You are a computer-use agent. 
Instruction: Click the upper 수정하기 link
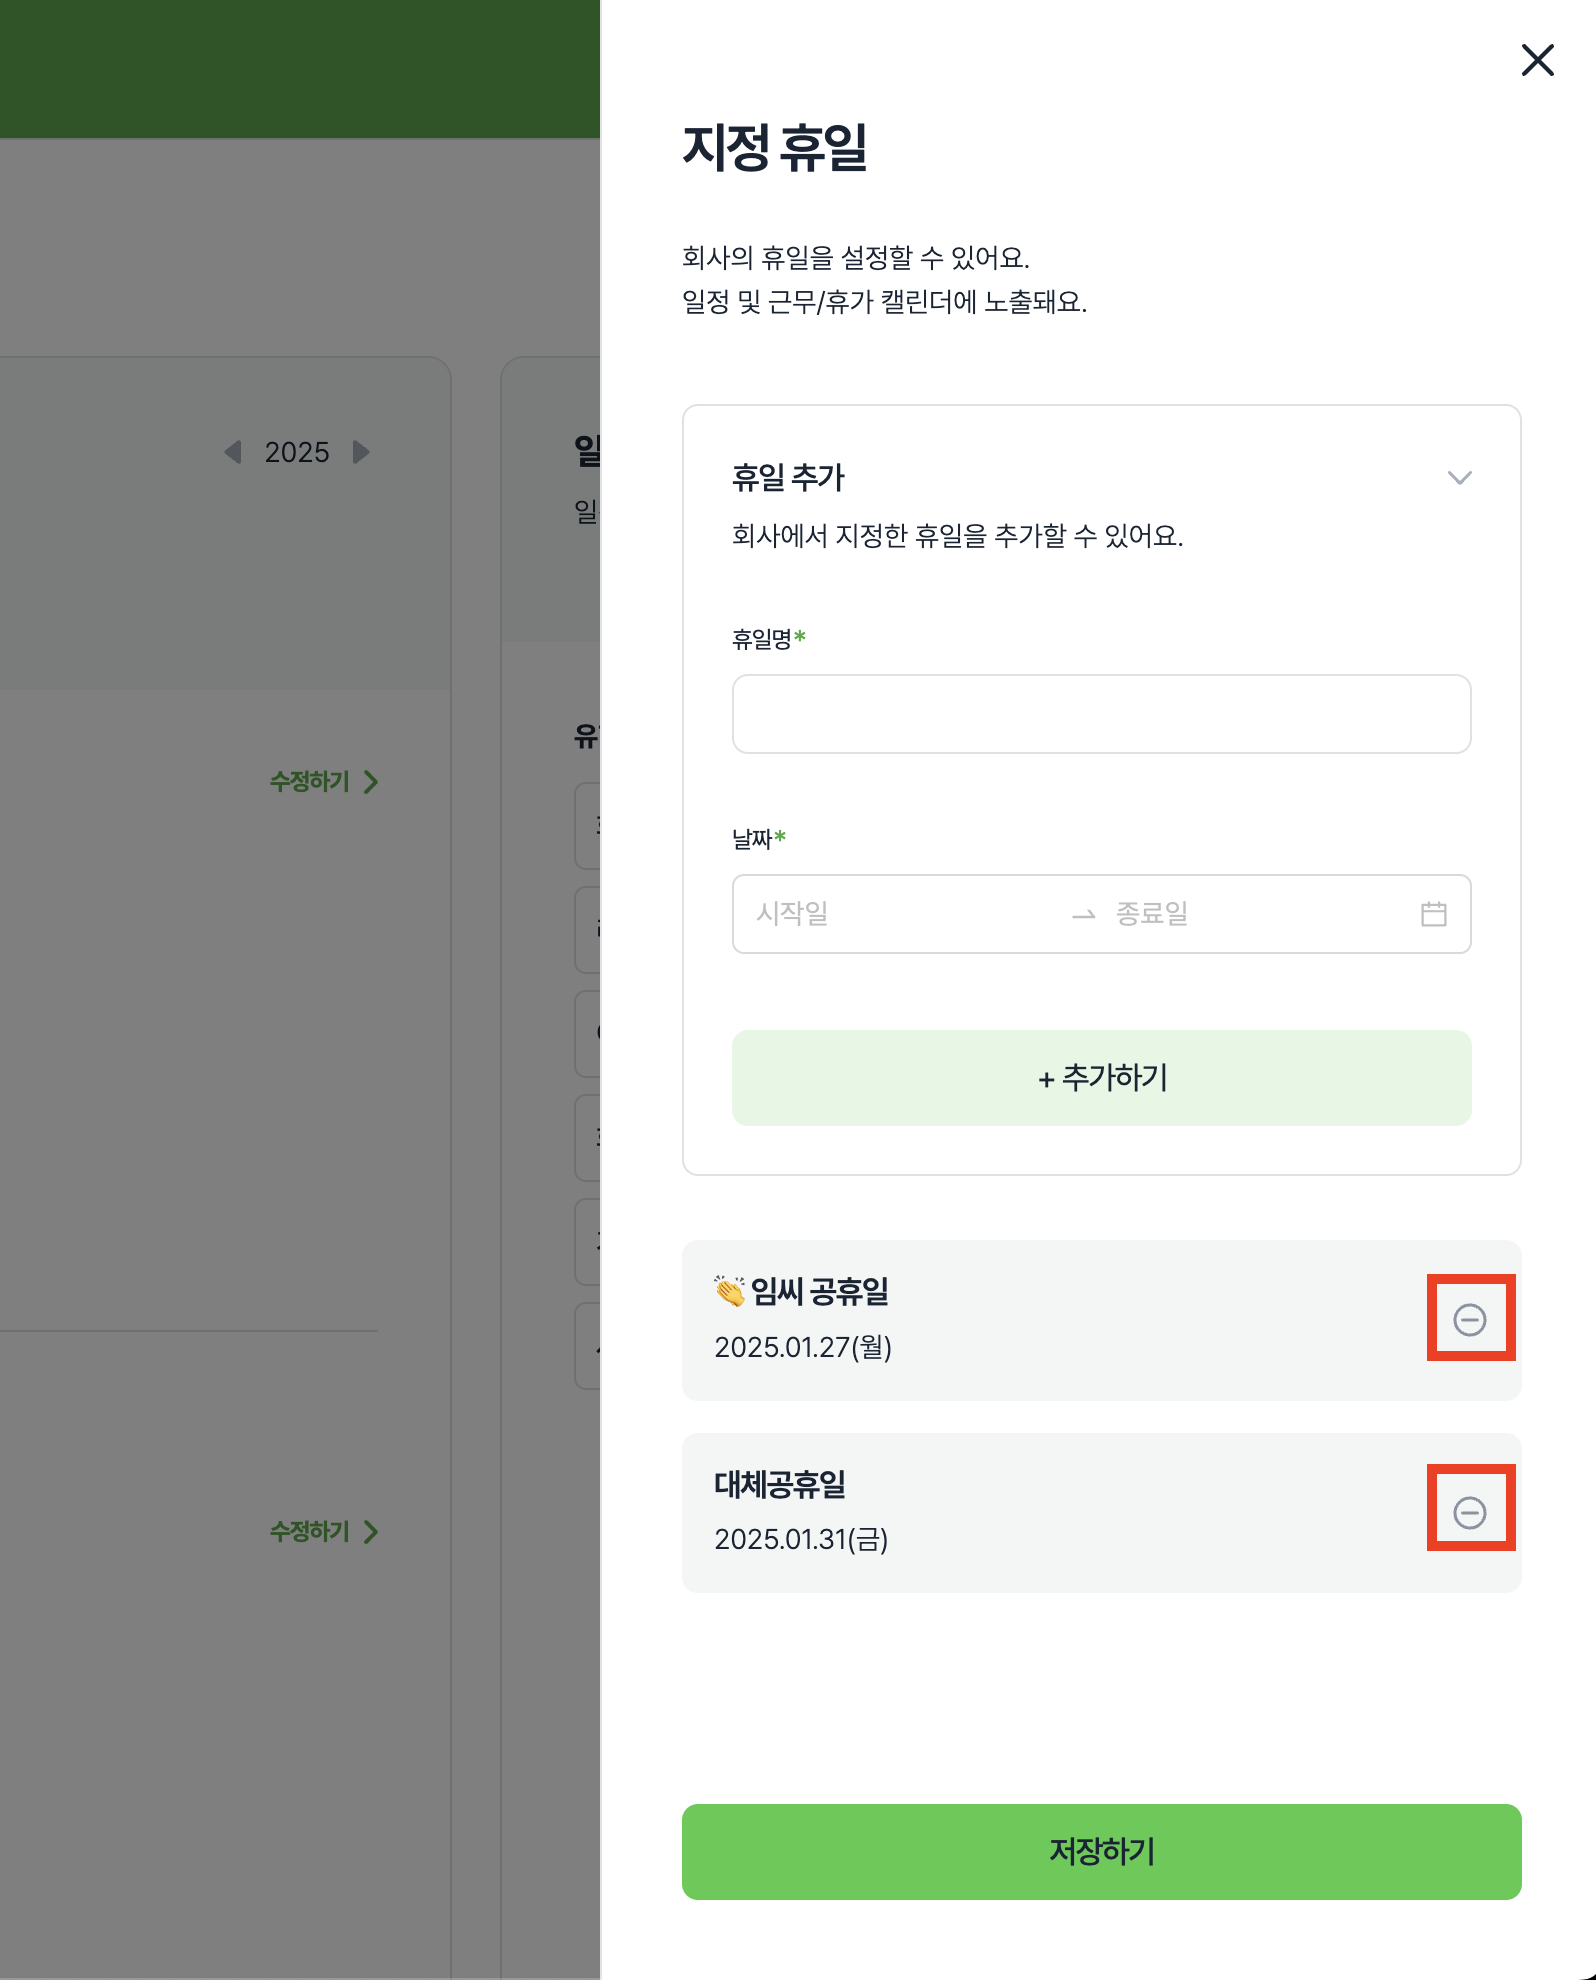323,782
